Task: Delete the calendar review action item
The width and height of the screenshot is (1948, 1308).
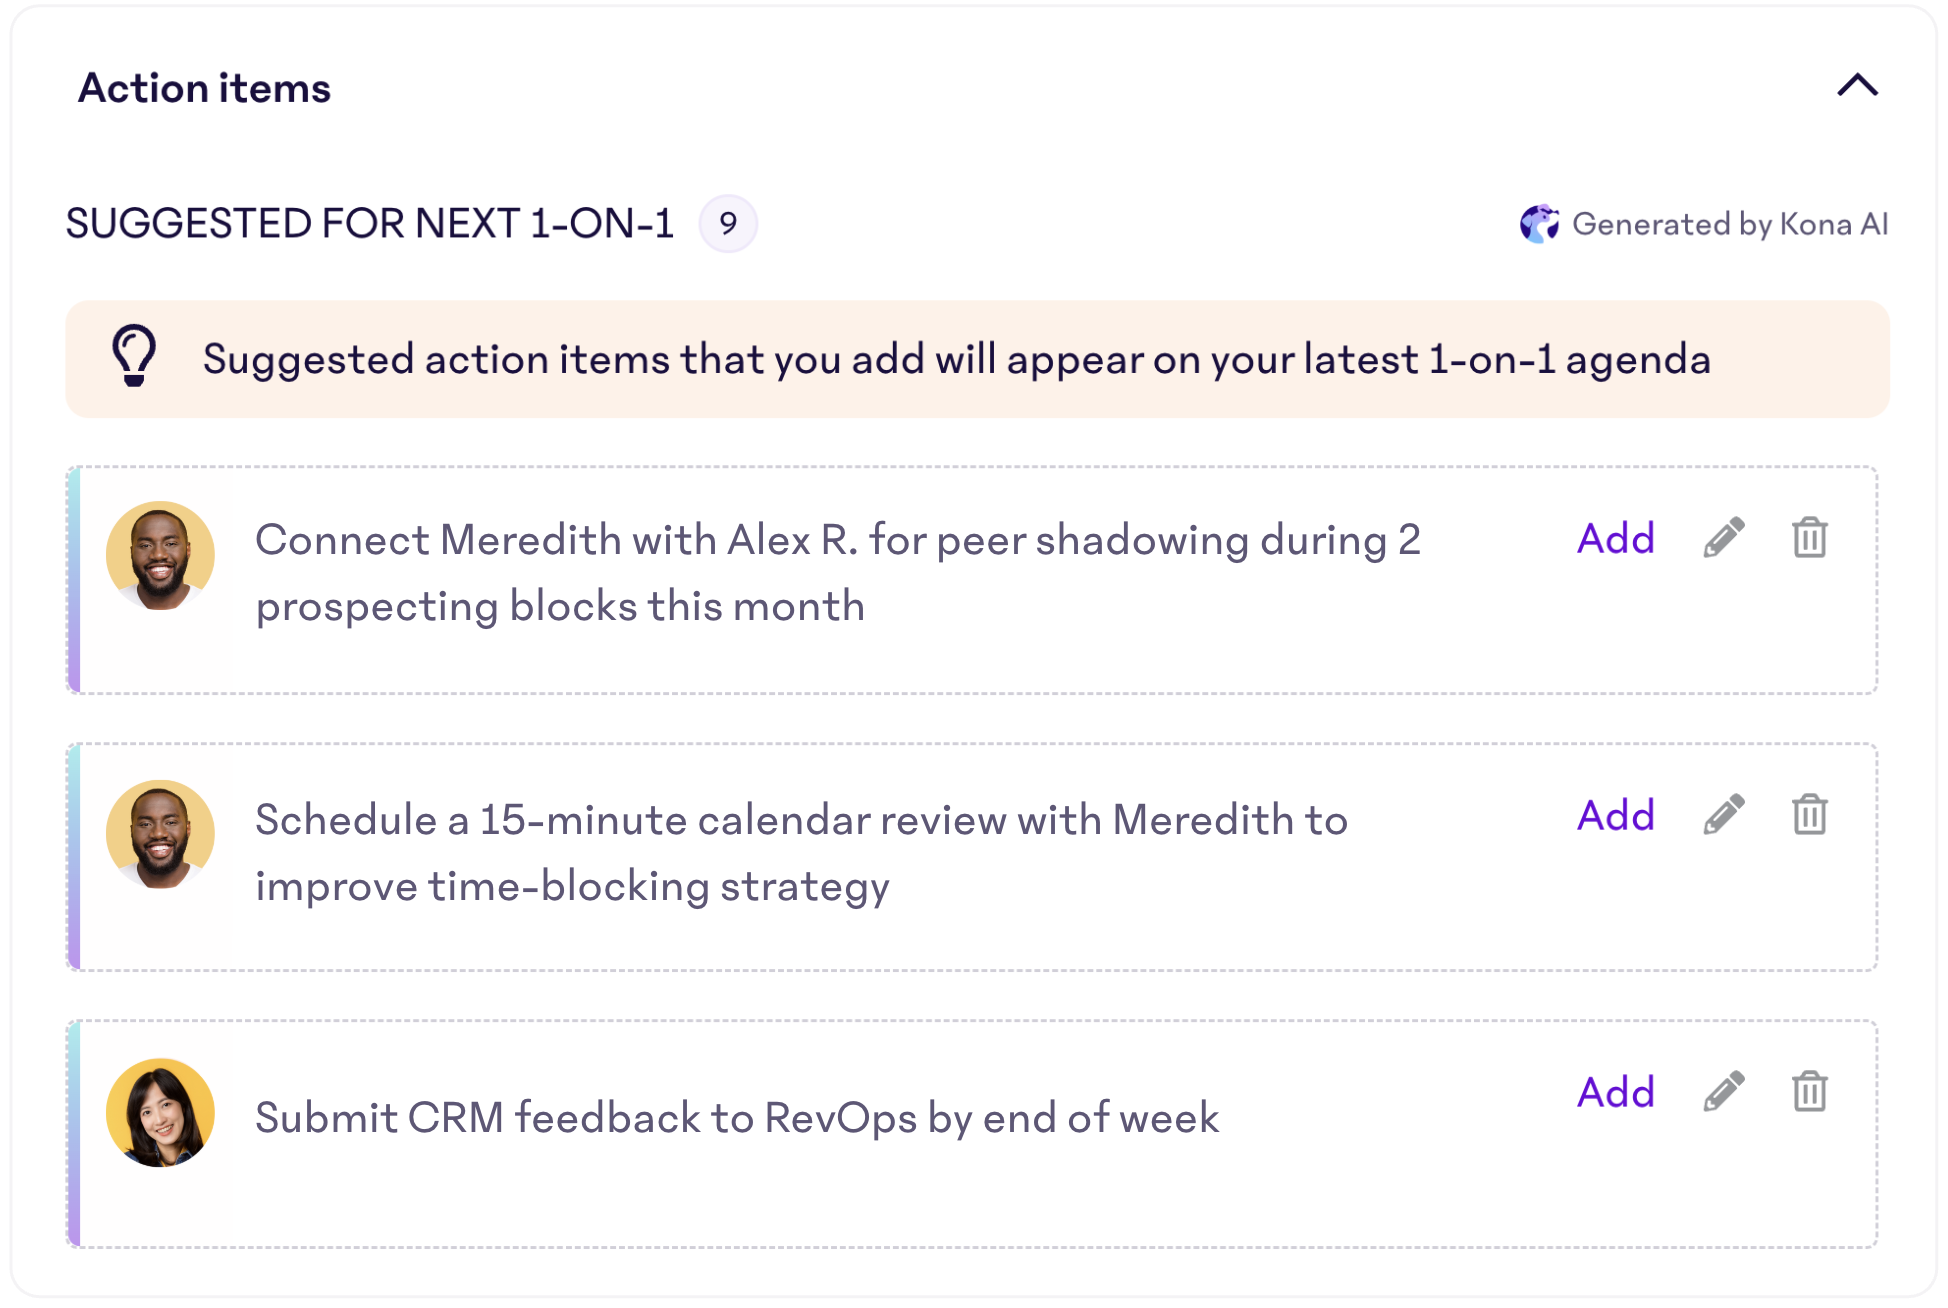Action: pyautogui.click(x=1810, y=815)
